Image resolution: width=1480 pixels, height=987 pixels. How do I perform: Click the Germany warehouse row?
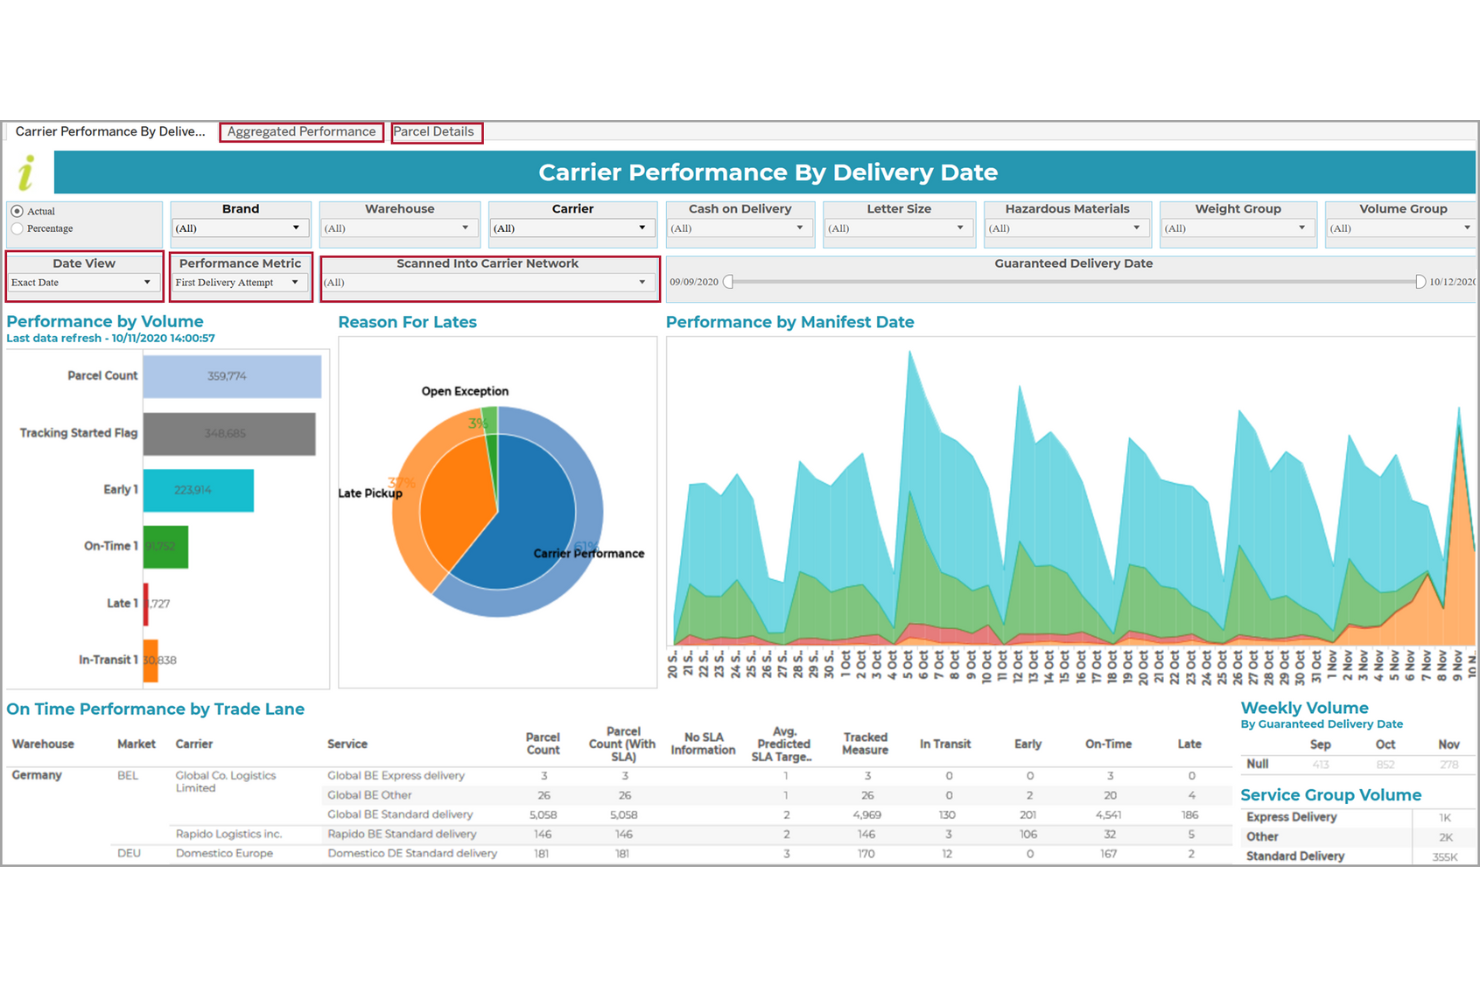coord(37,776)
